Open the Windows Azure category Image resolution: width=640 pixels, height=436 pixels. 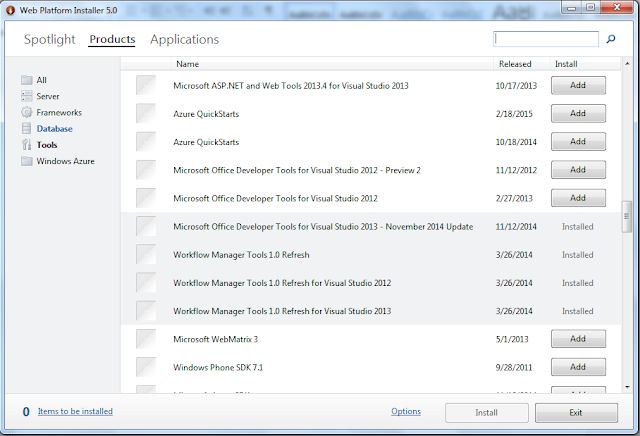point(65,161)
